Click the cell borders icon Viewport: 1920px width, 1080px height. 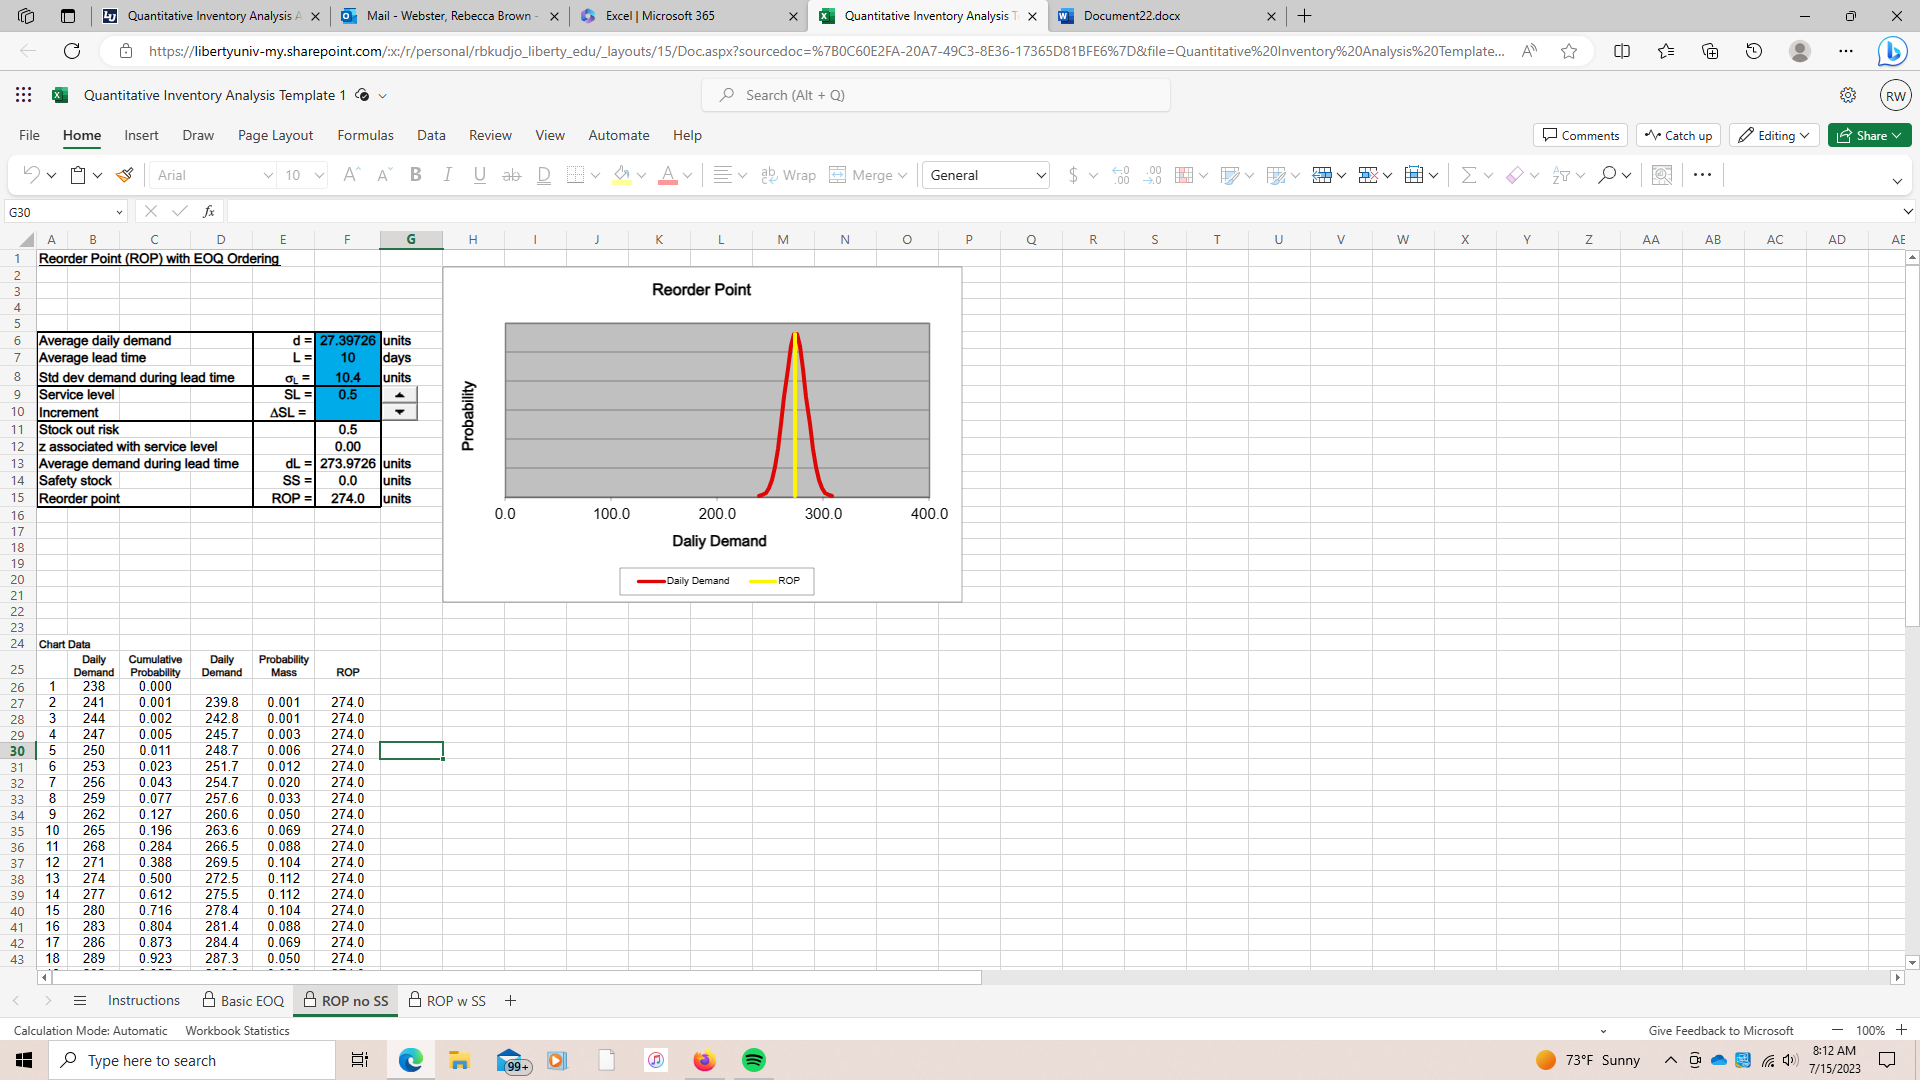click(x=575, y=175)
